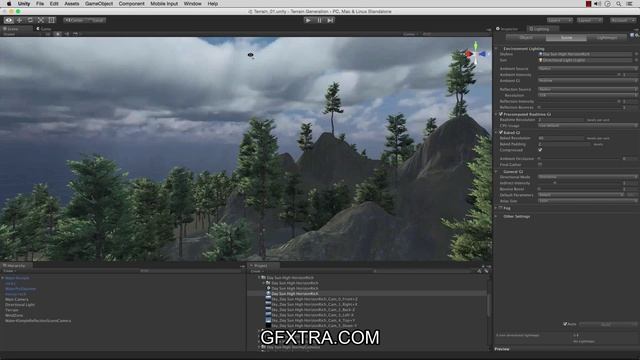Open the Ambient GI dropdown
Viewport: 640px width, 360px height.
click(x=587, y=80)
